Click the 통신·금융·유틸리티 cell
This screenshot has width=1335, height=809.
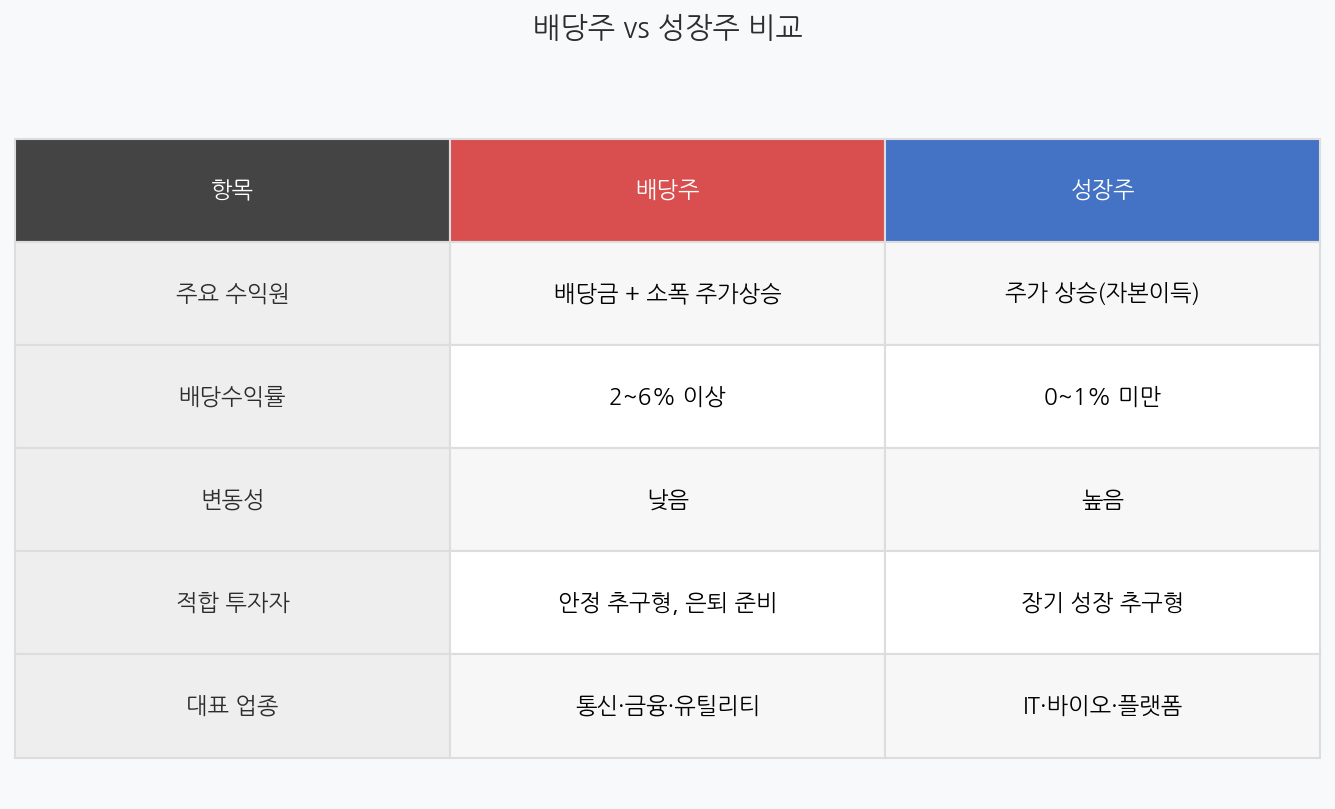667,705
